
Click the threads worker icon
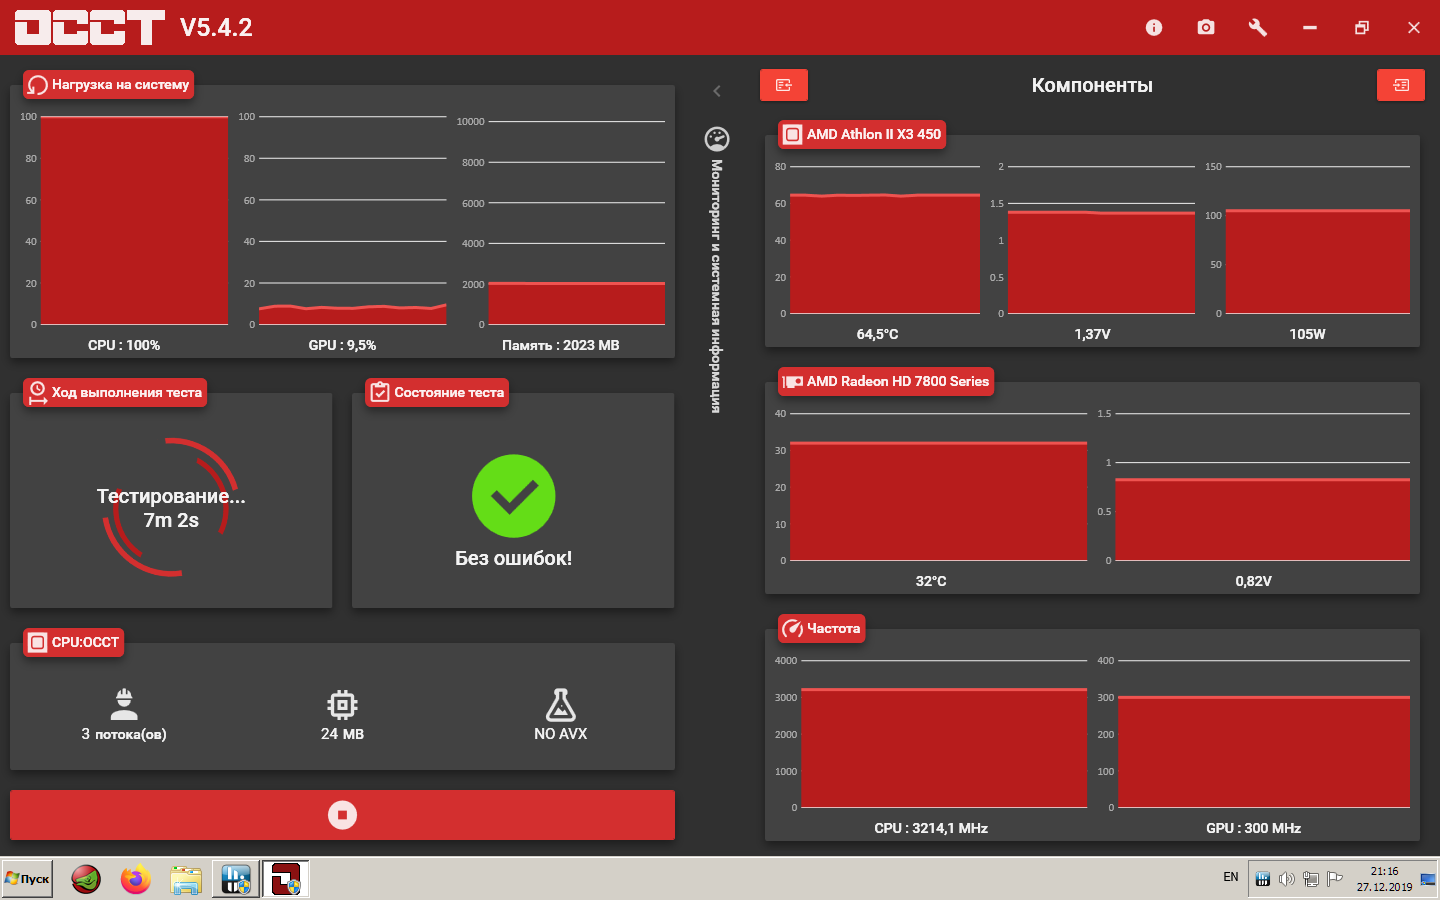tap(124, 704)
